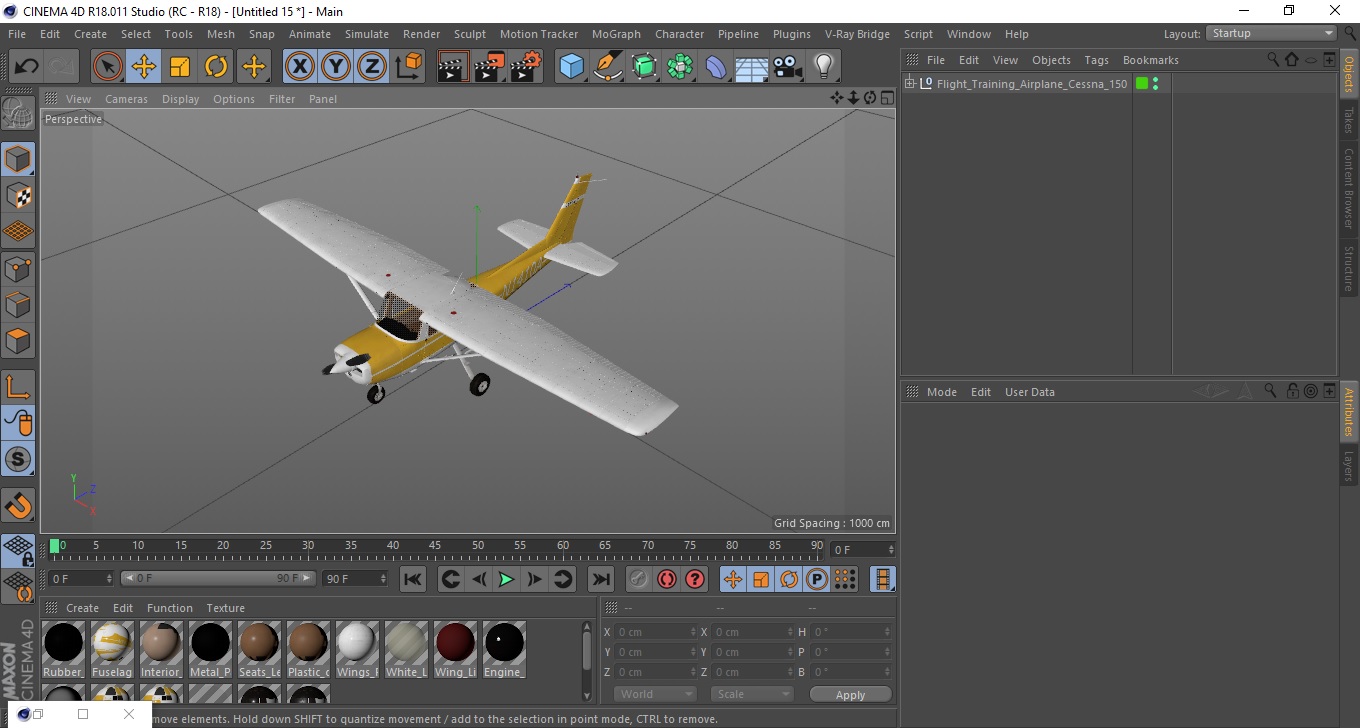Toggle X axis lock
Screen dimensions: 1360x728
point(299,67)
